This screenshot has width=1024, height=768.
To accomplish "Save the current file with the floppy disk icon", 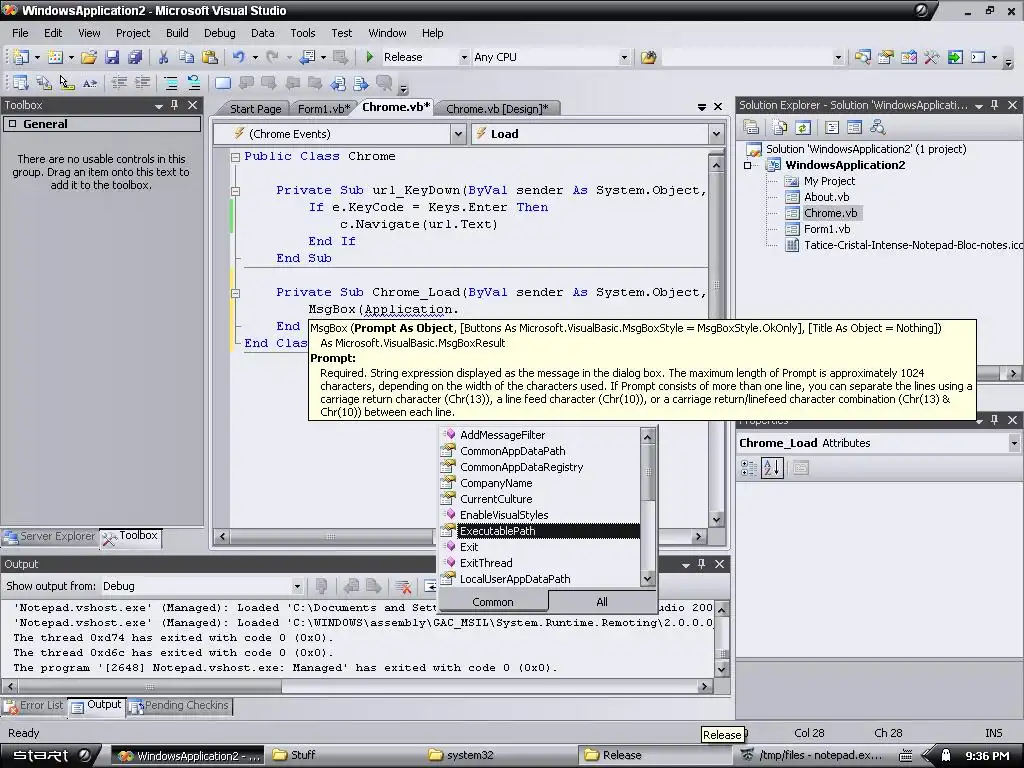I will tap(112, 57).
